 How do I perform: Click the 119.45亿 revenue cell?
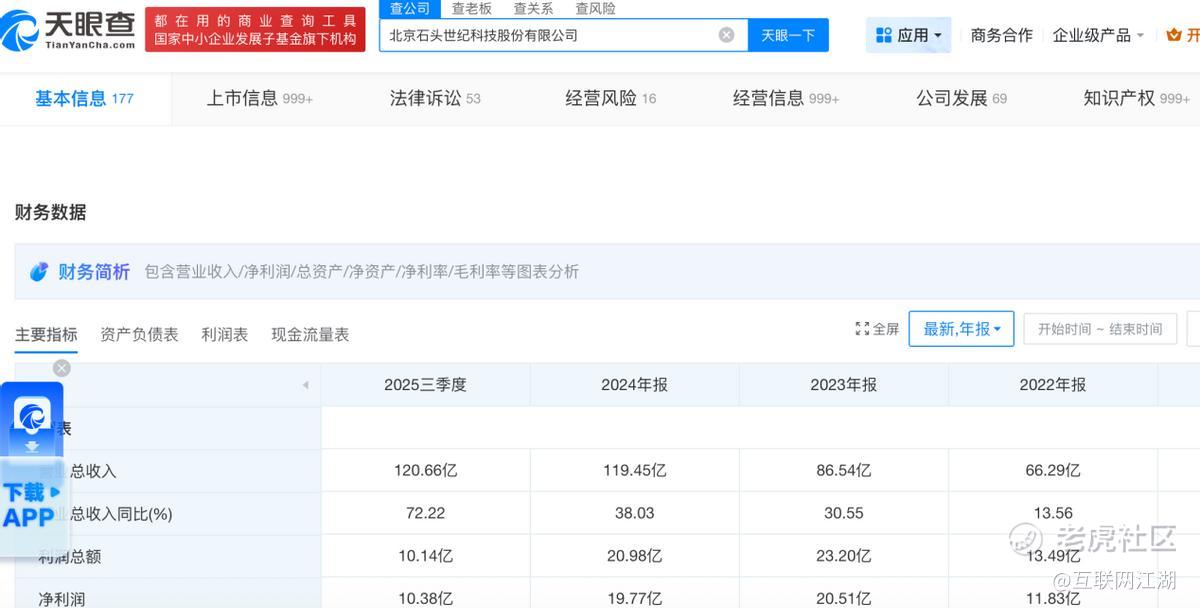tap(634, 470)
